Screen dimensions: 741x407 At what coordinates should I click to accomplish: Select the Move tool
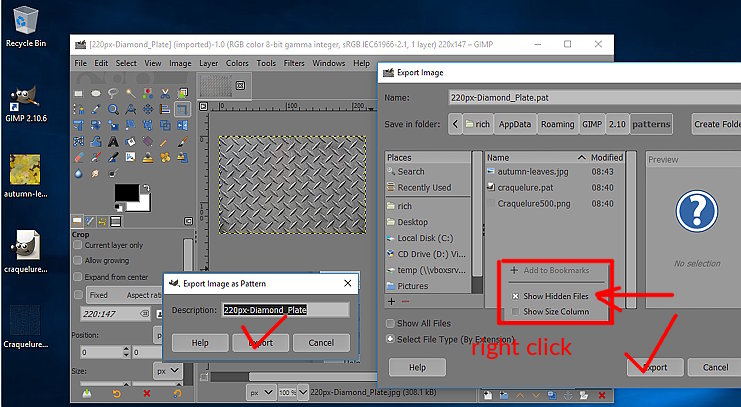pos(148,109)
